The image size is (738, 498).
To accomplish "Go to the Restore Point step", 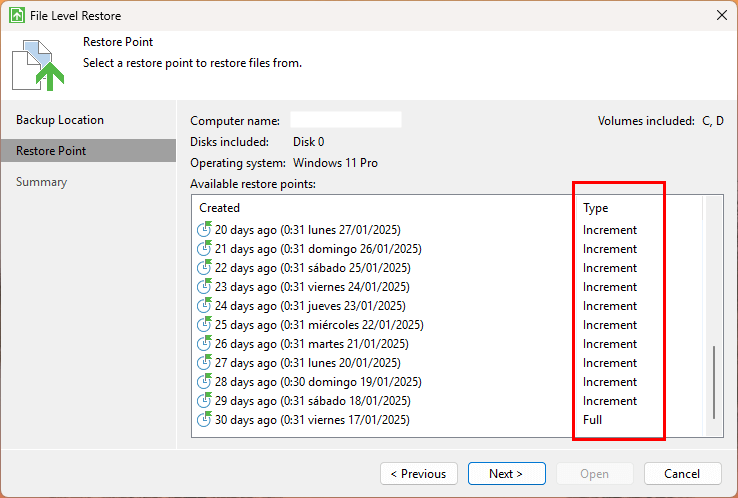I will click(51, 151).
